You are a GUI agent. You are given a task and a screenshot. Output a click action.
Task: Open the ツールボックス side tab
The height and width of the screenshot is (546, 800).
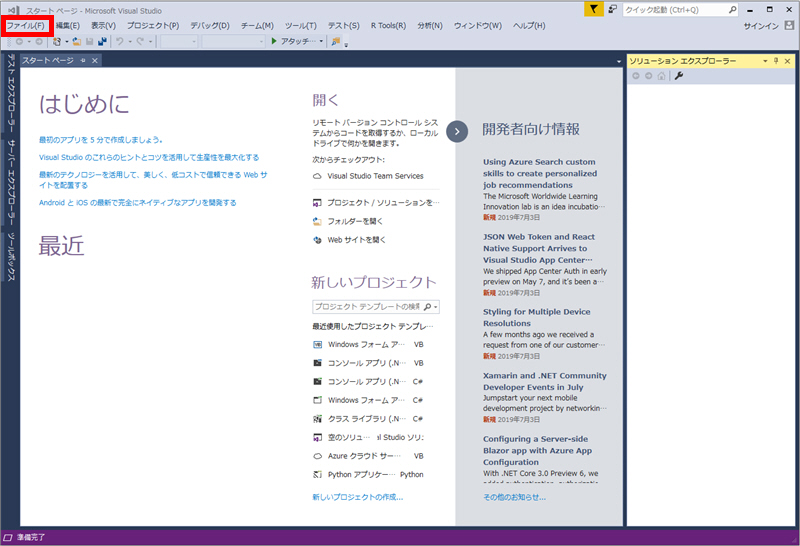coord(10,257)
